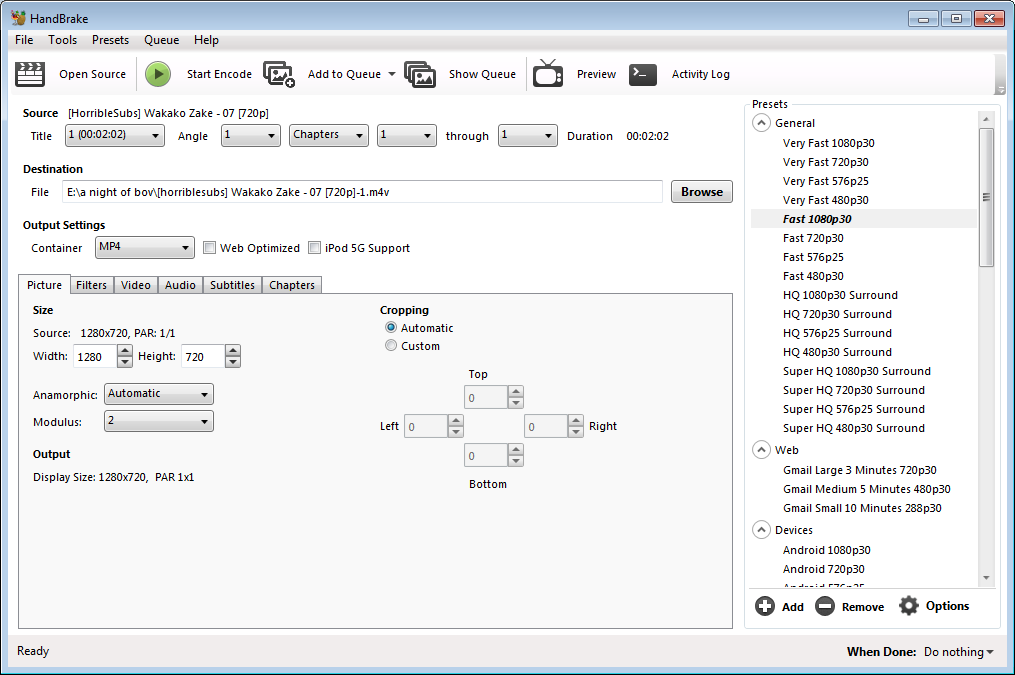Collapse the General presets group

pos(762,123)
